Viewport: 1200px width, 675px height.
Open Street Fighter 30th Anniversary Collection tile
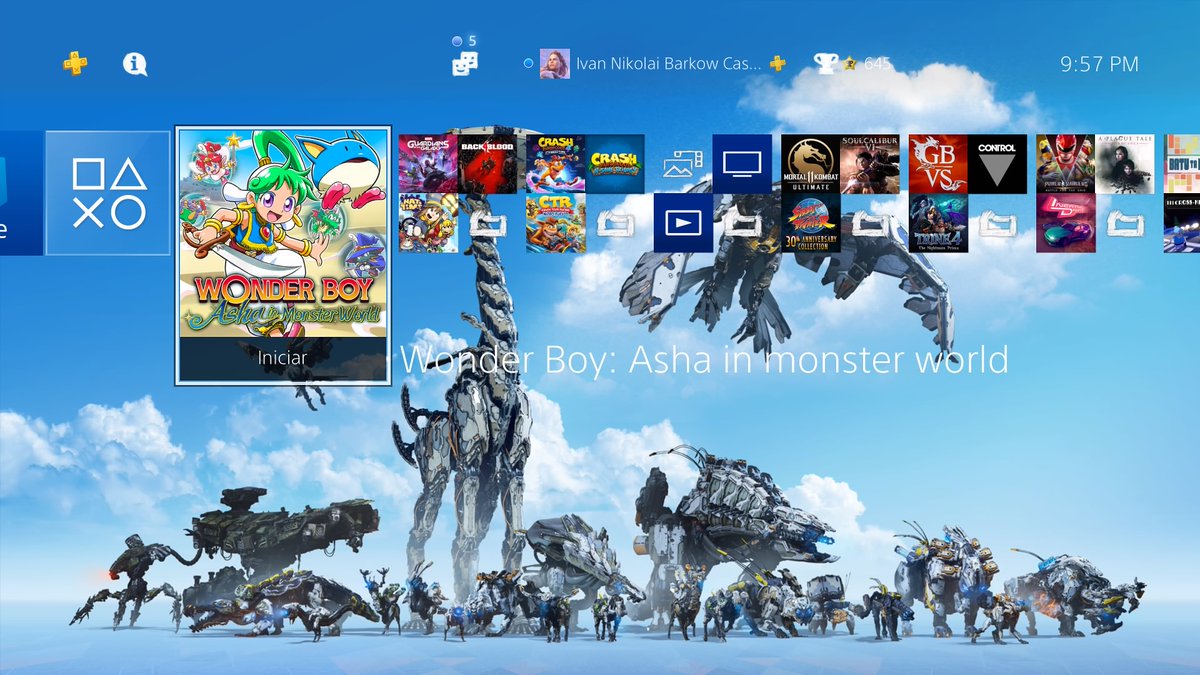pos(811,223)
